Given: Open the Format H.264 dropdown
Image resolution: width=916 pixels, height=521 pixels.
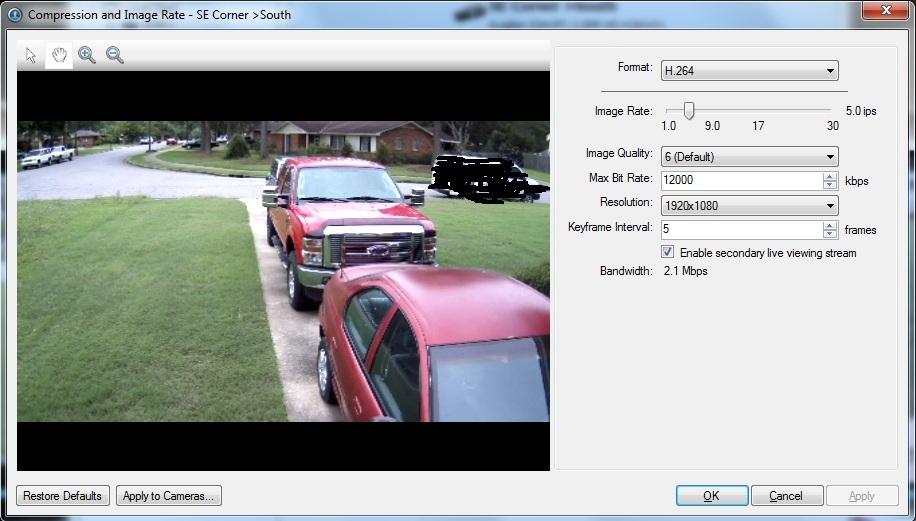Looking at the screenshot, I should tap(749, 71).
